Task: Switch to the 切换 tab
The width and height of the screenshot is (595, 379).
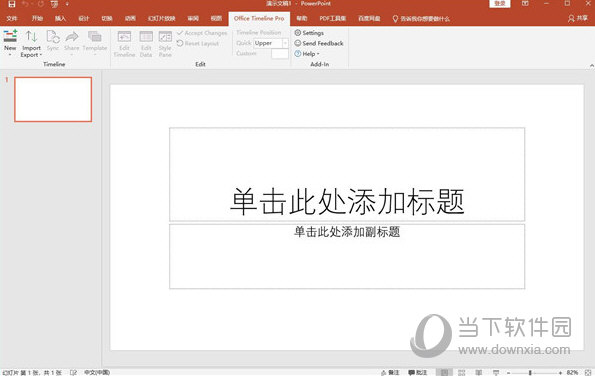Action: pos(107,18)
